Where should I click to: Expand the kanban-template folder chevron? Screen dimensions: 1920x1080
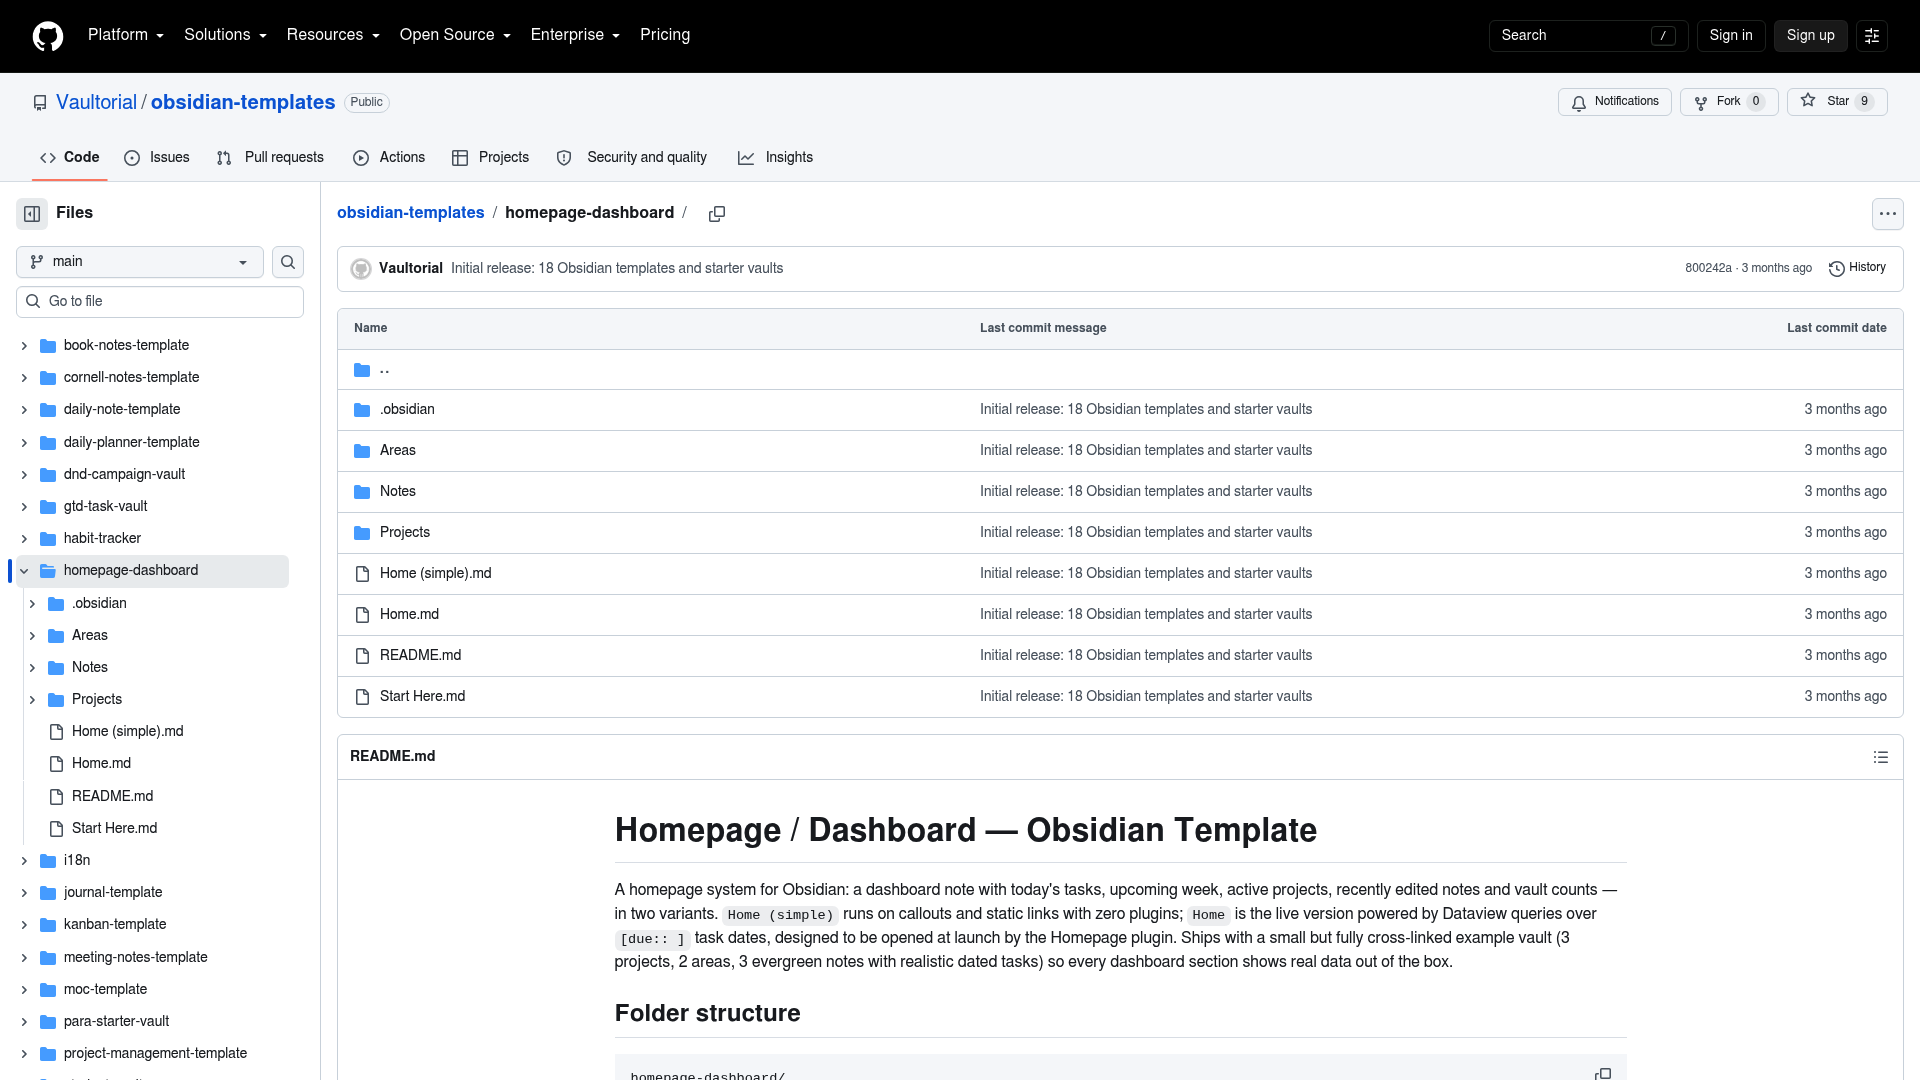point(24,925)
